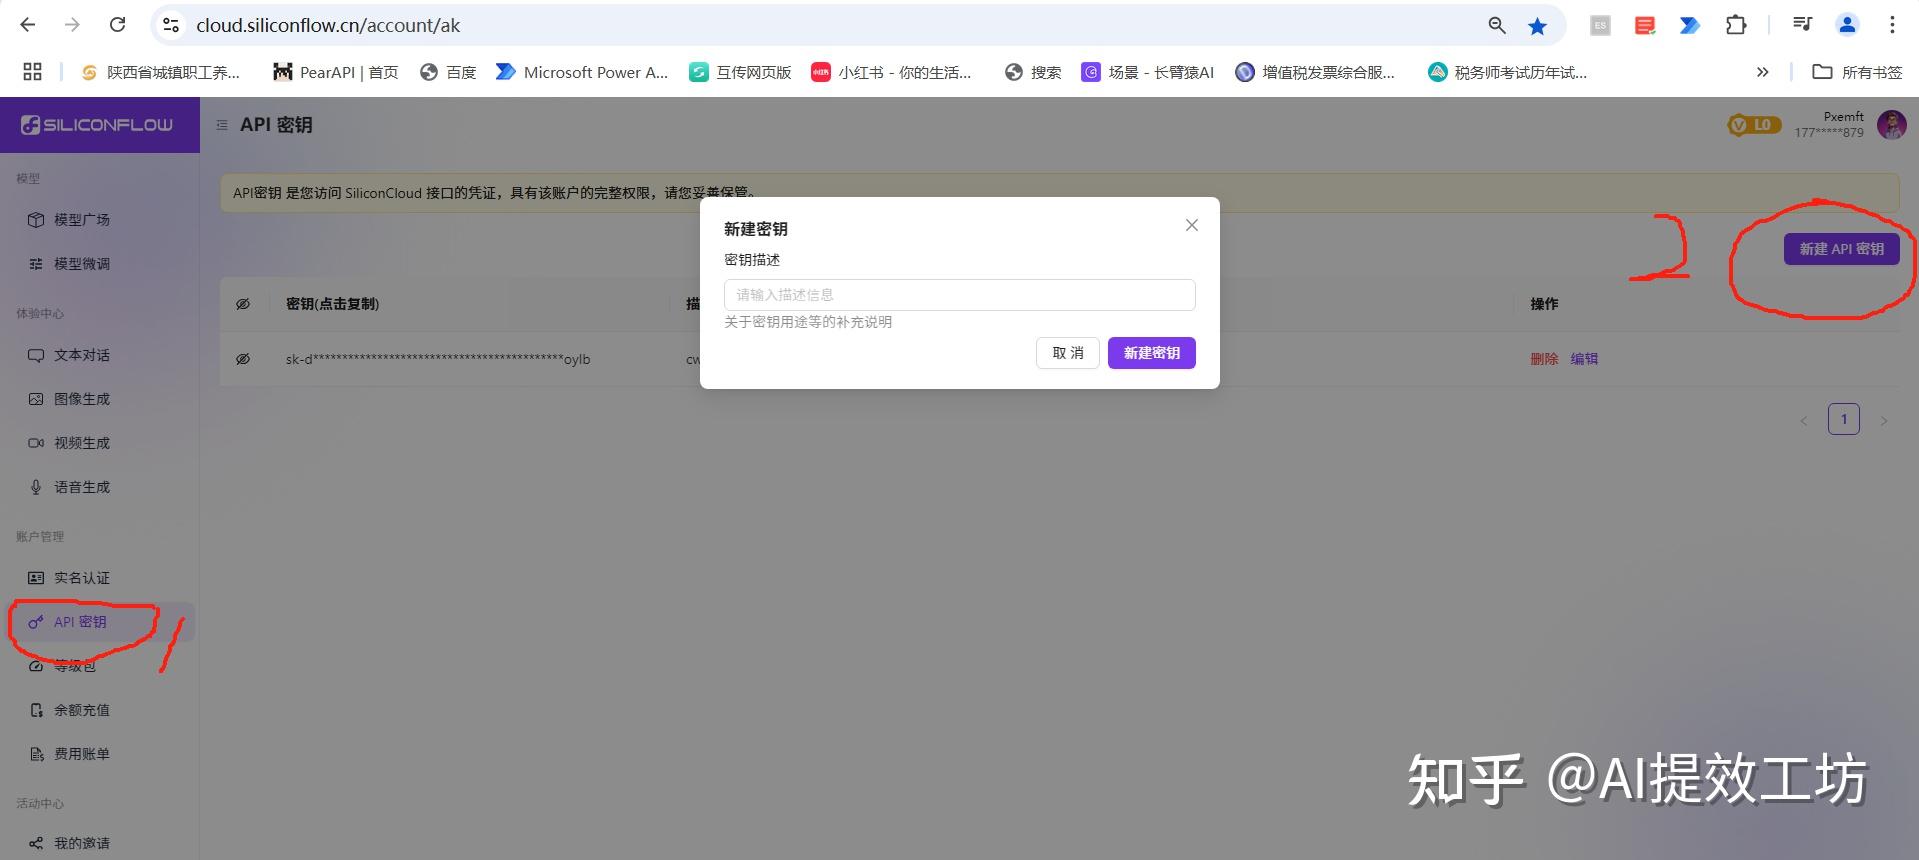The width and height of the screenshot is (1919, 860).
Task: Open Chrome three-dot menu
Action: pos(1891,25)
